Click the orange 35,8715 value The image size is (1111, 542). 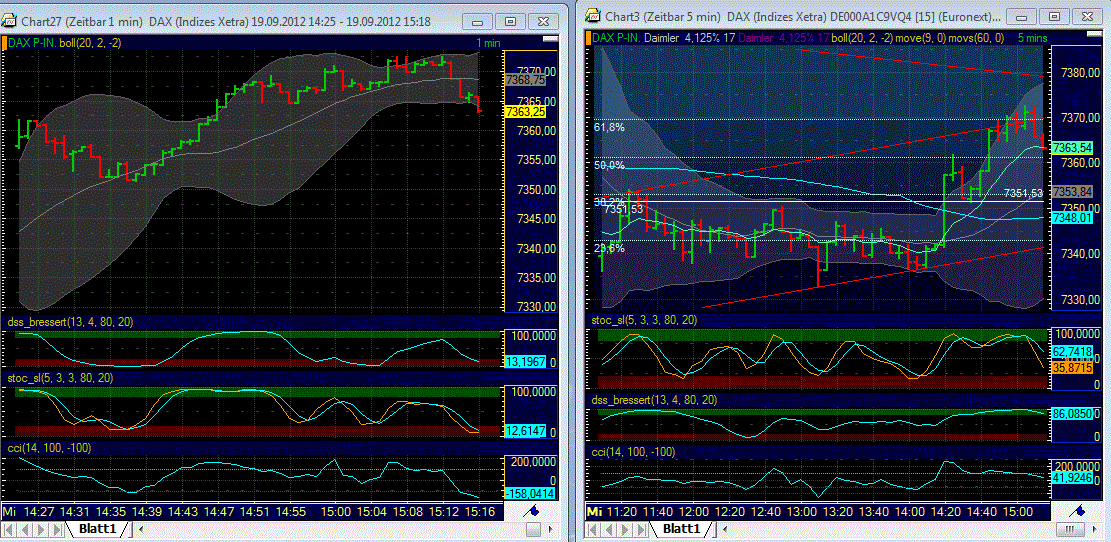pos(1071,368)
